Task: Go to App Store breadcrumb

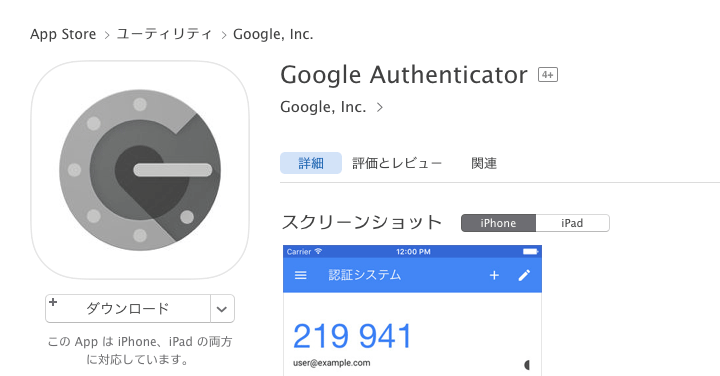Action: tap(63, 34)
